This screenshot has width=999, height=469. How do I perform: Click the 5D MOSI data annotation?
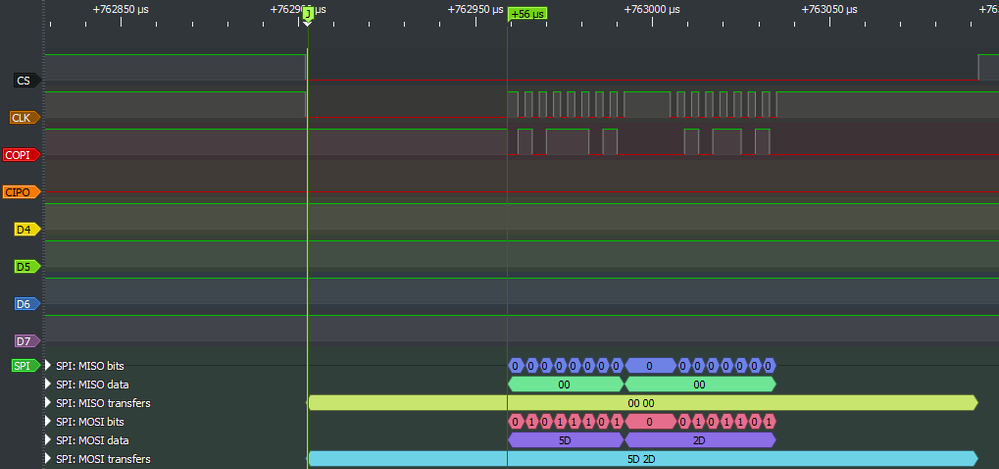pos(565,440)
